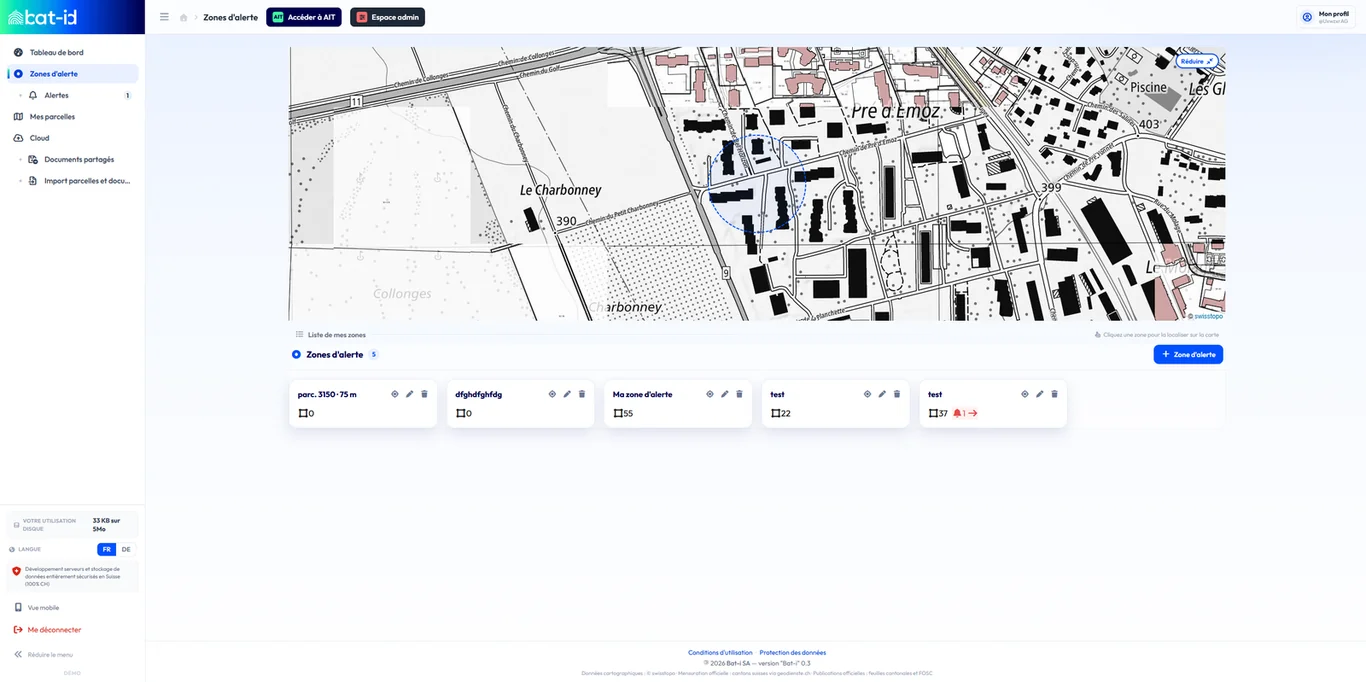Click the Accéder à AIT button
Screen dimensions: 1366x682
[x=304, y=17]
